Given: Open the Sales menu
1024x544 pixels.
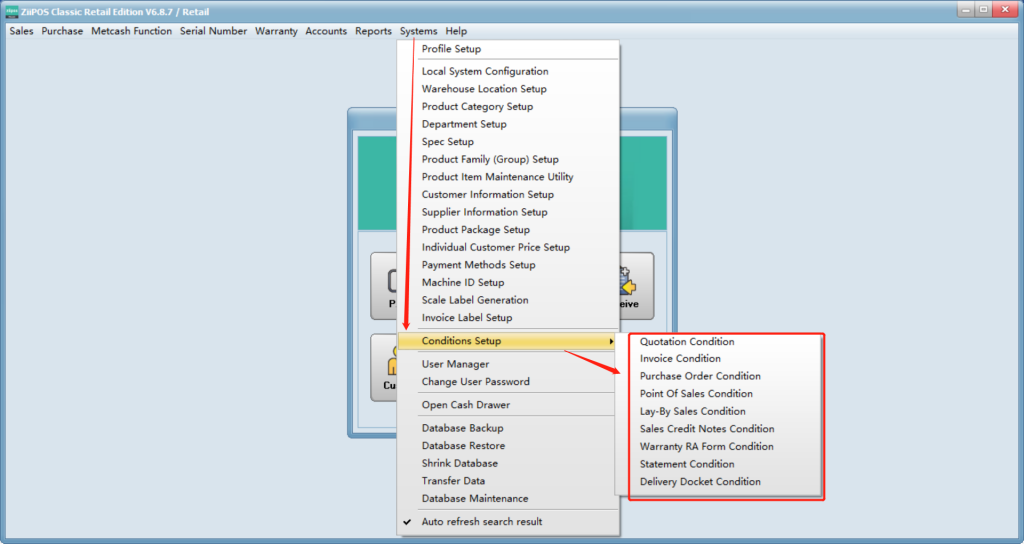Looking at the screenshot, I should (21, 31).
